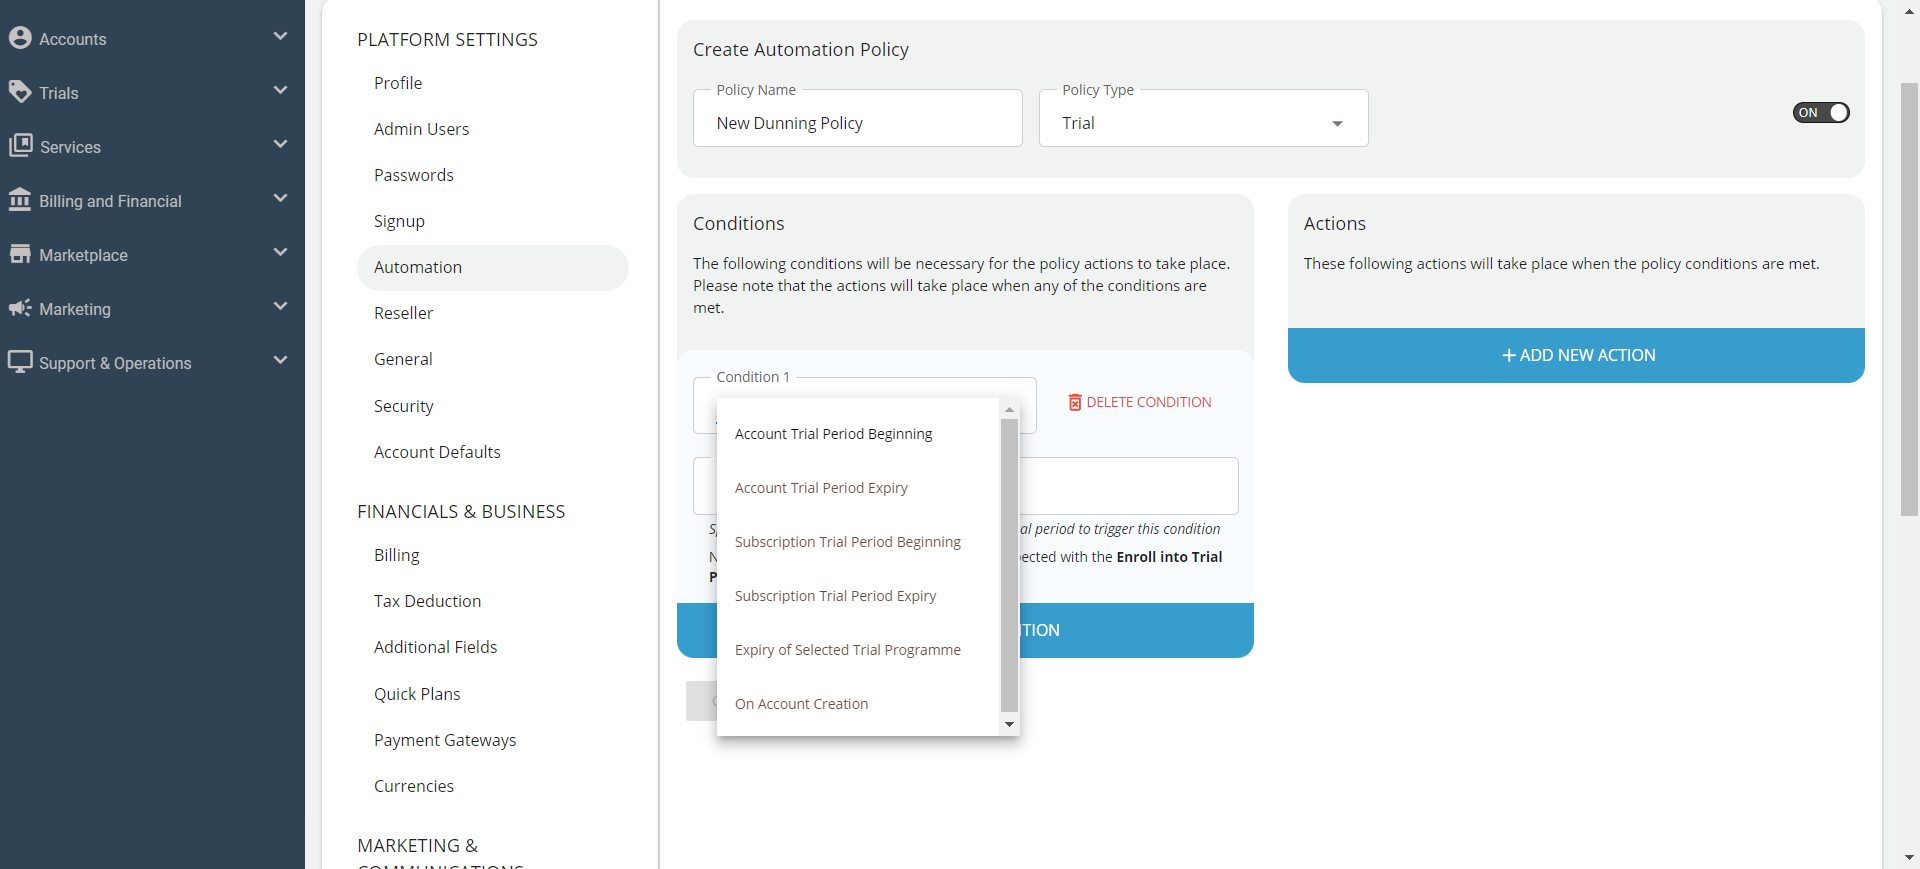The width and height of the screenshot is (1920, 869).
Task: Click the Support & Operations monitor icon
Action: coord(20,362)
